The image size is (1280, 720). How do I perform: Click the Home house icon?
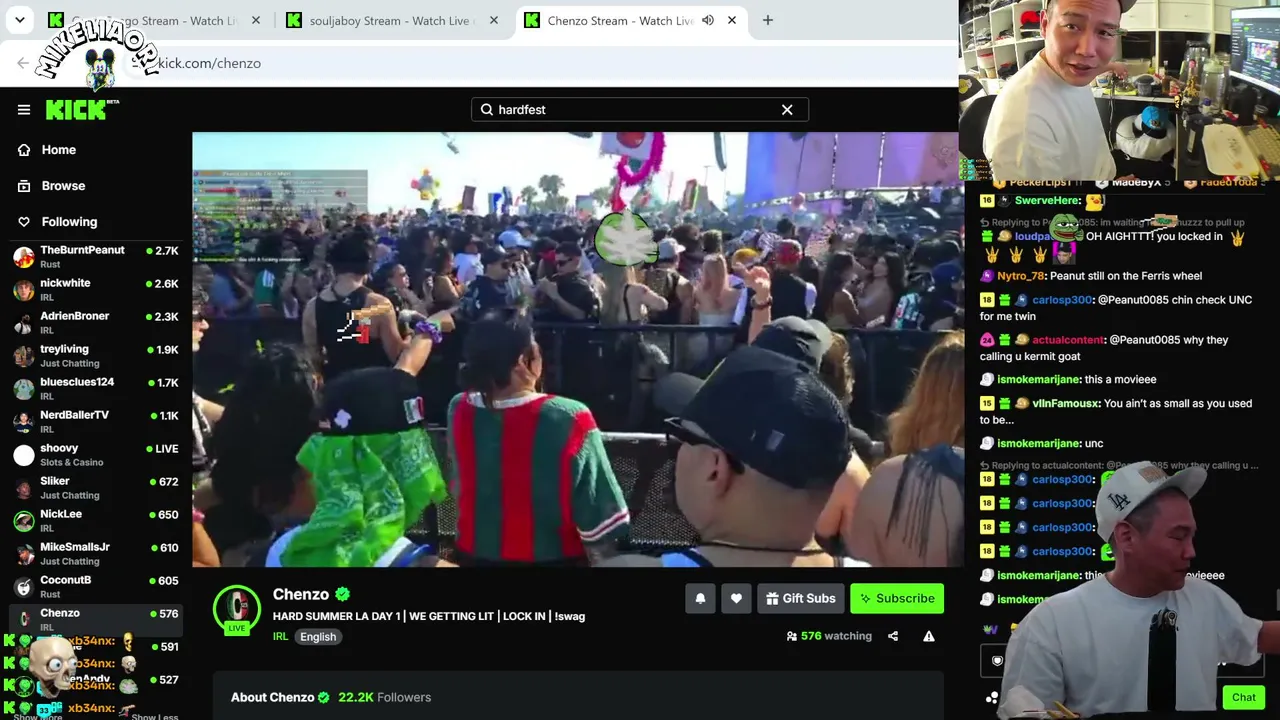coord(24,150)
